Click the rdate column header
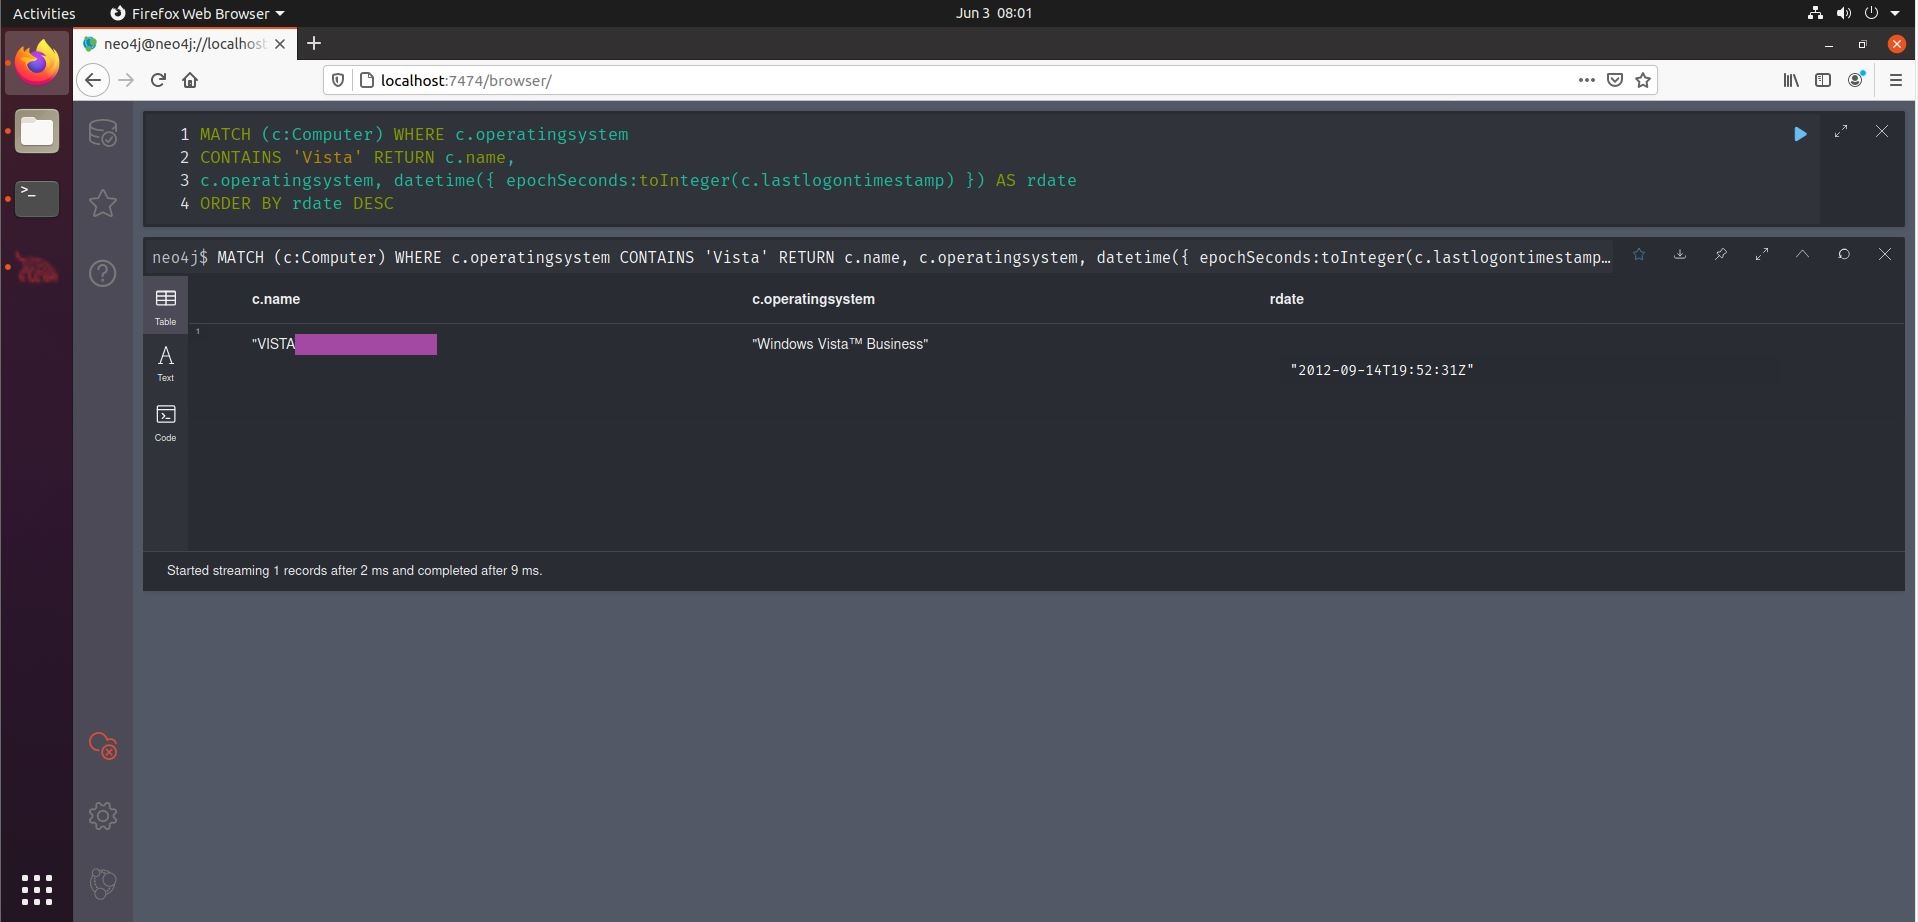The height and width of the screenshot is (922, 1918). [x=1286, y=299]
